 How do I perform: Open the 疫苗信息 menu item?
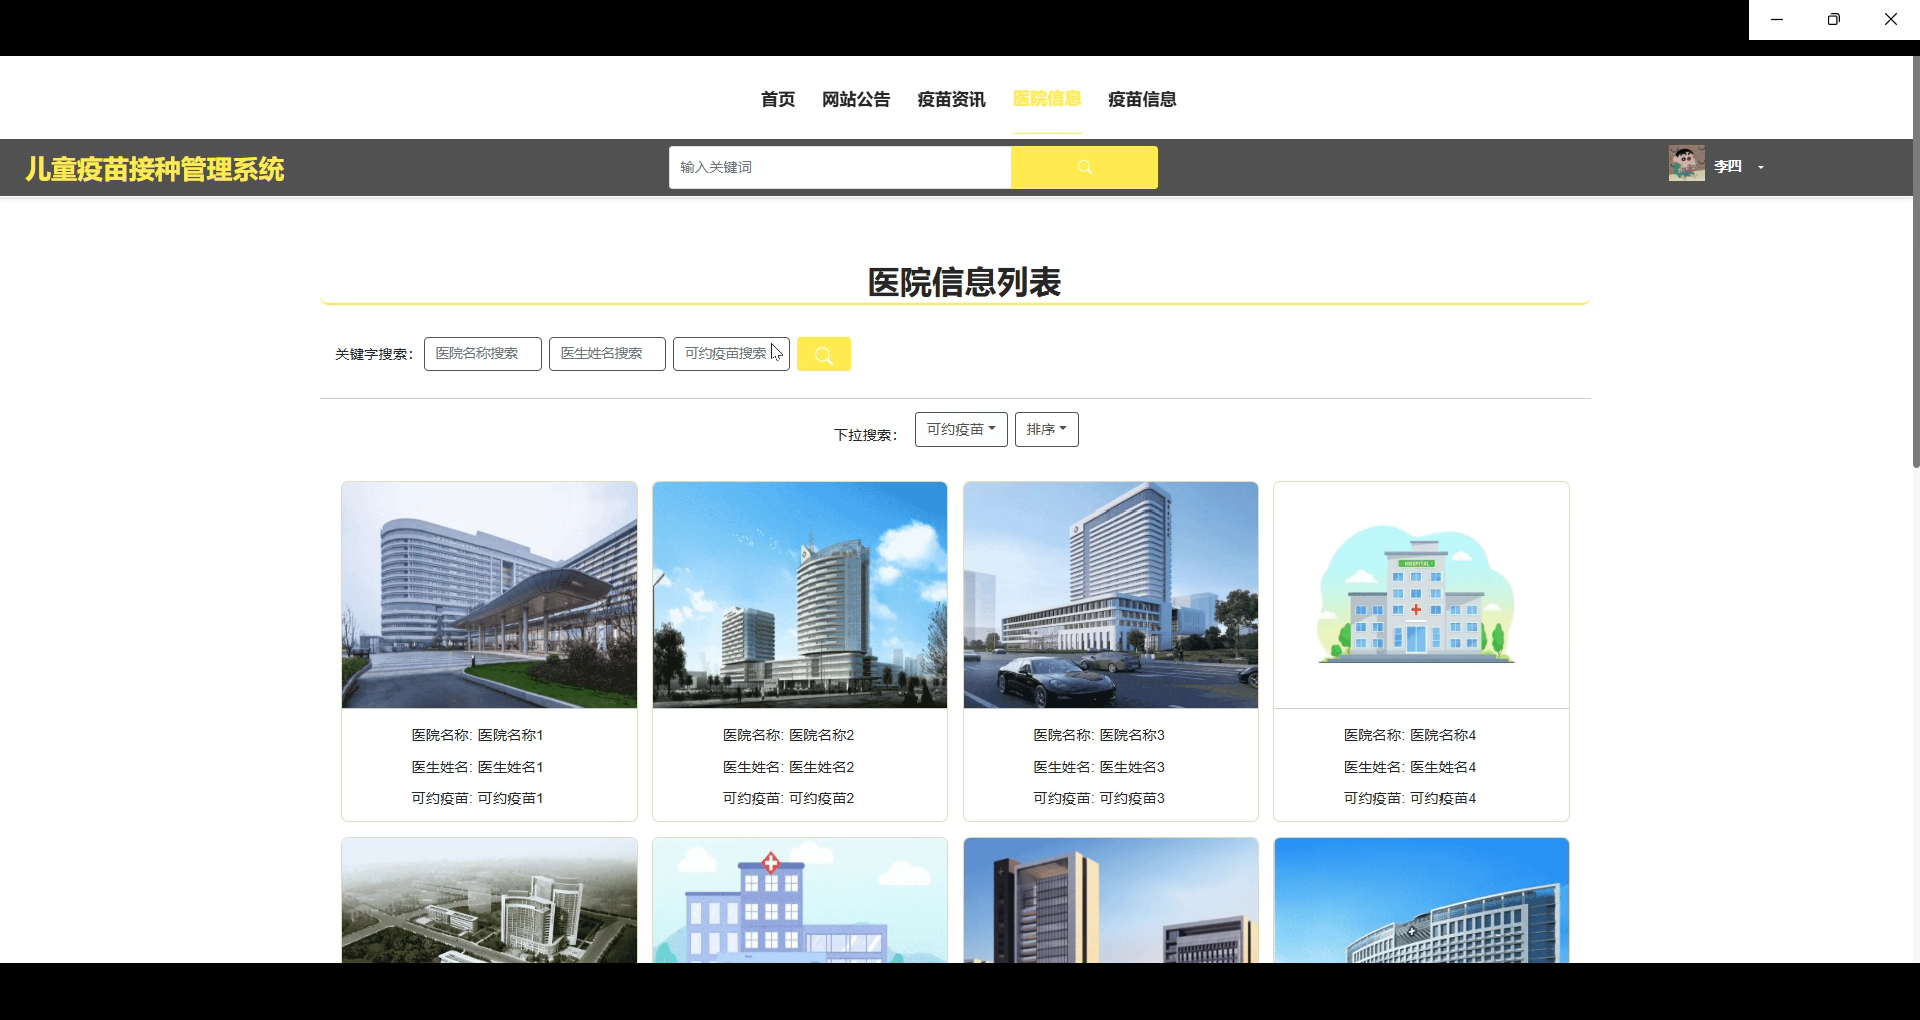coord(1142,99)
